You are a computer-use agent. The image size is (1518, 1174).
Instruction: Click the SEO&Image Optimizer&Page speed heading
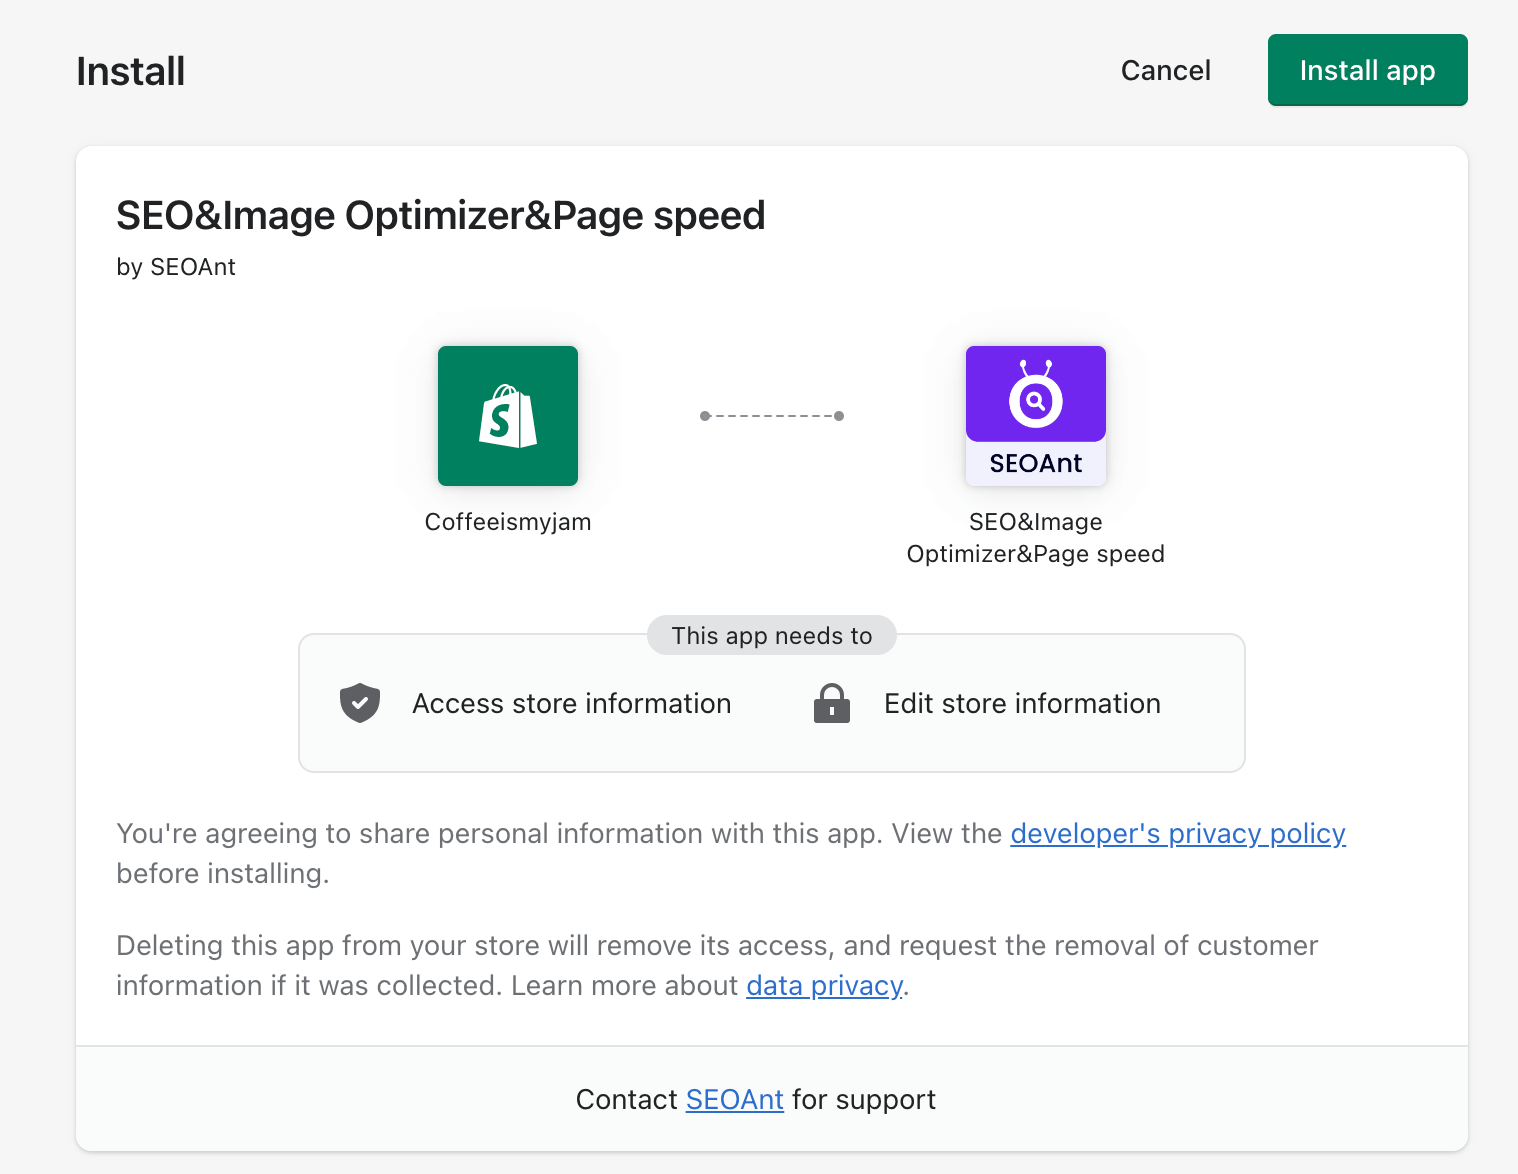[441, 216]
